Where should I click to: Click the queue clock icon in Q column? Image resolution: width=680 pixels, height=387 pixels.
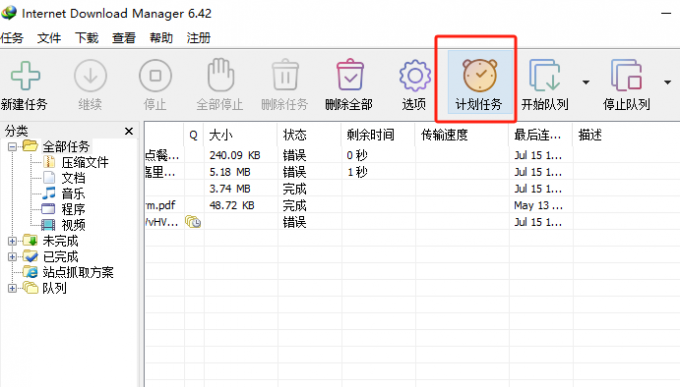coord(193,222)
